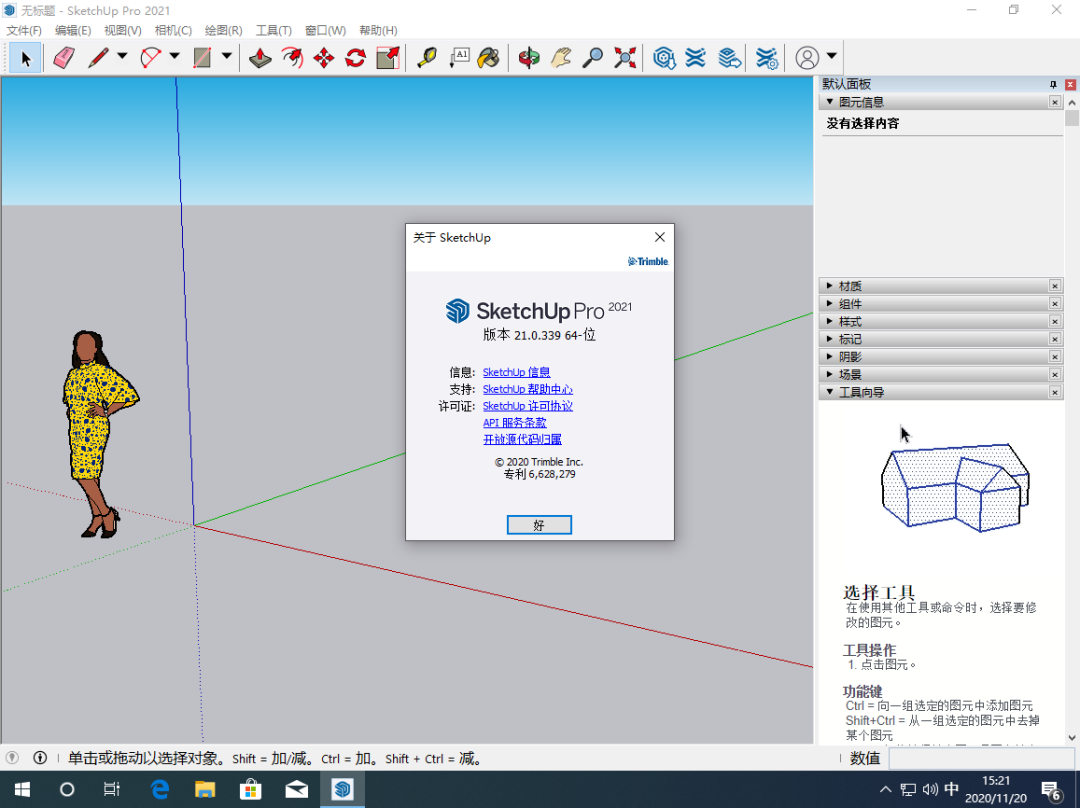Expand the 阴影 panel
Image resolution: width=1080 pixels, height=808 pixels.
pyautogui.click(x=829, y=356)
